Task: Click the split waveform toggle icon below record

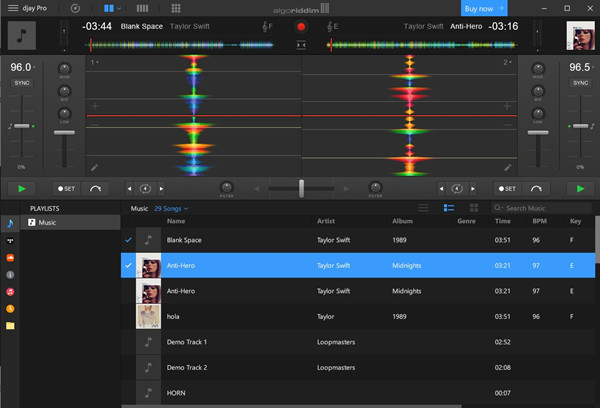Action: click(301, 45)
